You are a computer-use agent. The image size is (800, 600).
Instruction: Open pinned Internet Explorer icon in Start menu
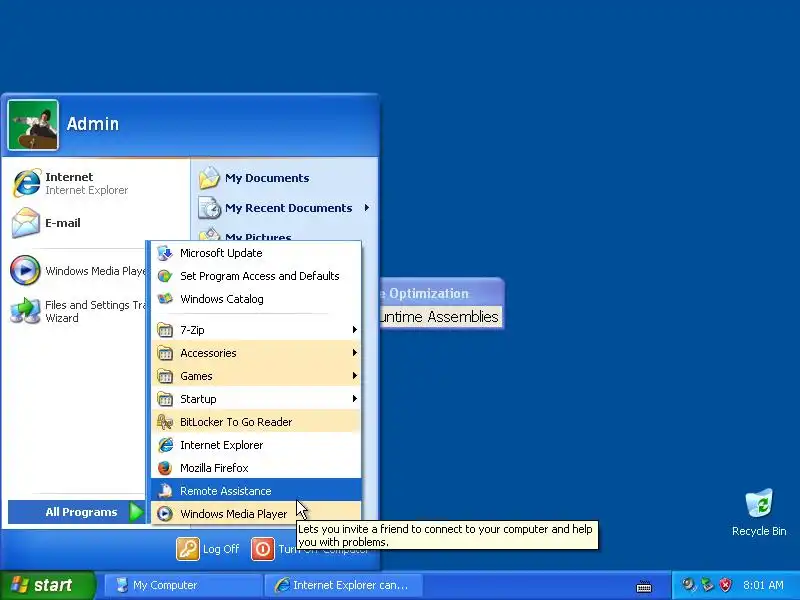click(x=26, y=183)
